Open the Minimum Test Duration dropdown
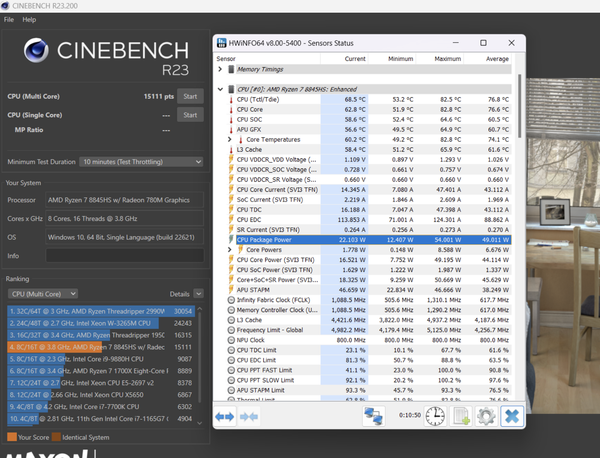 [141, 162]
